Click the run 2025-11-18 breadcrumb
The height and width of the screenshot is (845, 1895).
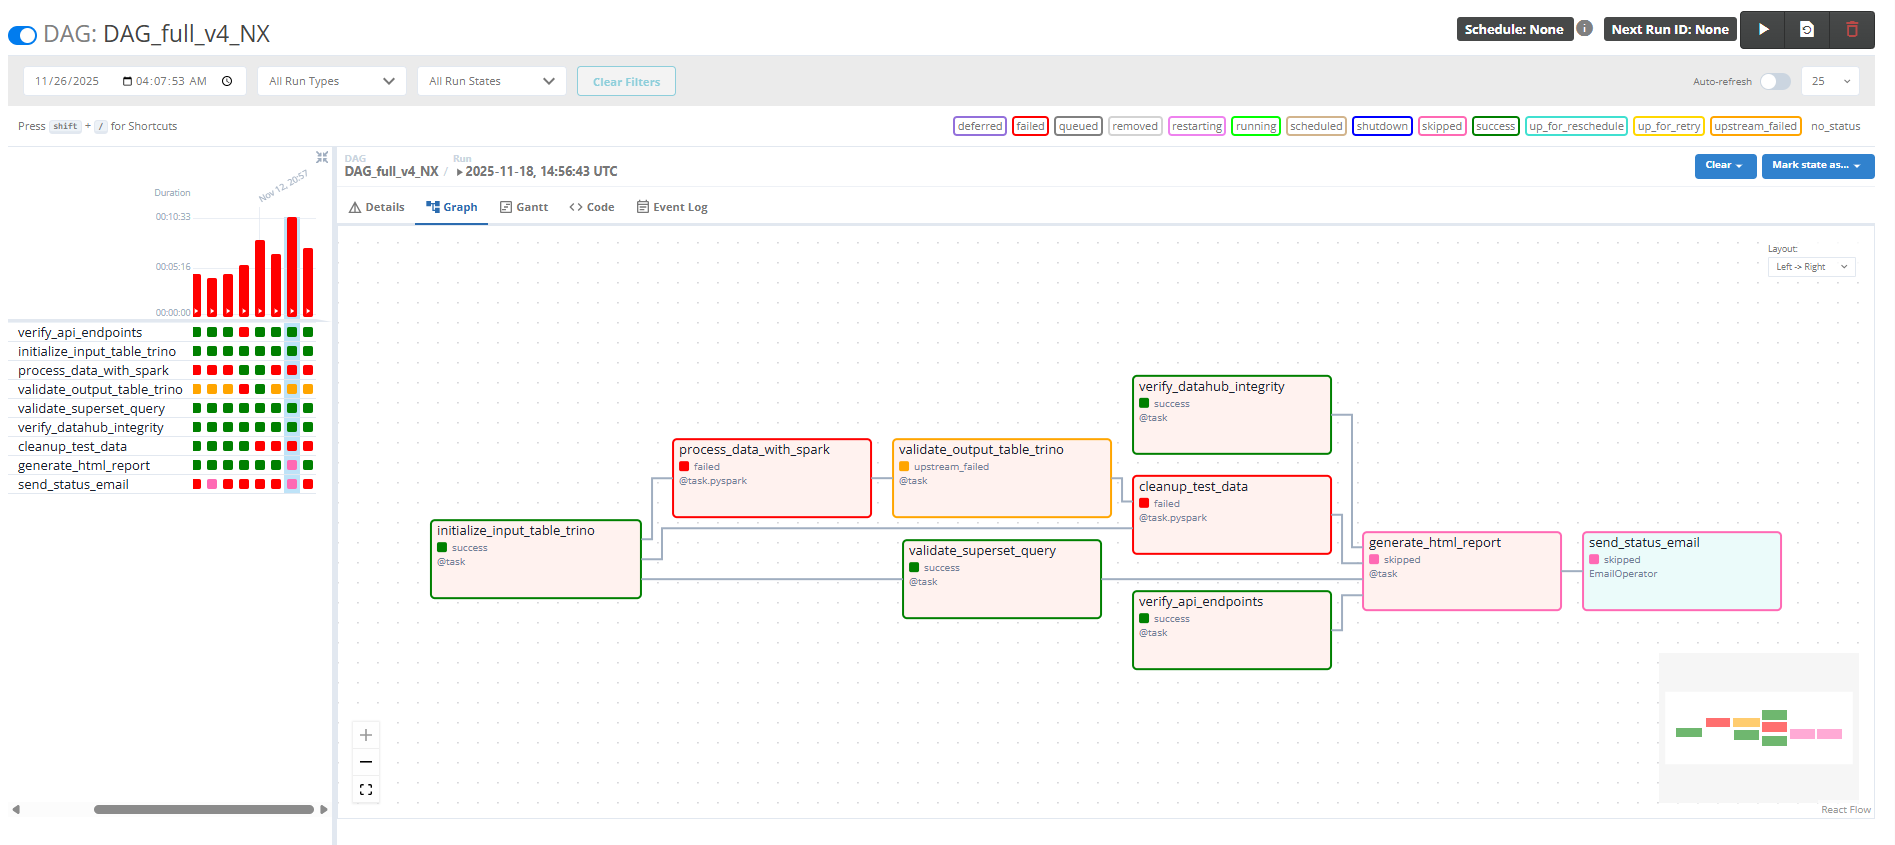tap(537, 171)
